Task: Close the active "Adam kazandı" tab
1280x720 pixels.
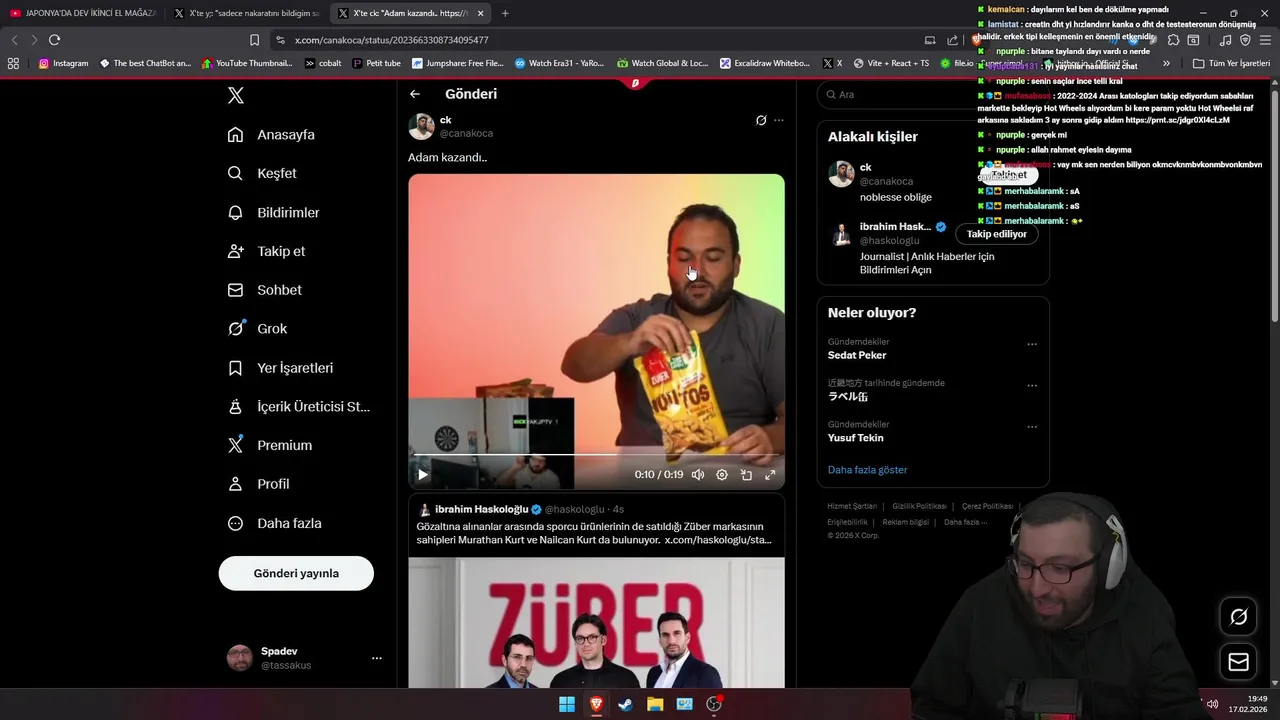Action: (x=480, y=13)
